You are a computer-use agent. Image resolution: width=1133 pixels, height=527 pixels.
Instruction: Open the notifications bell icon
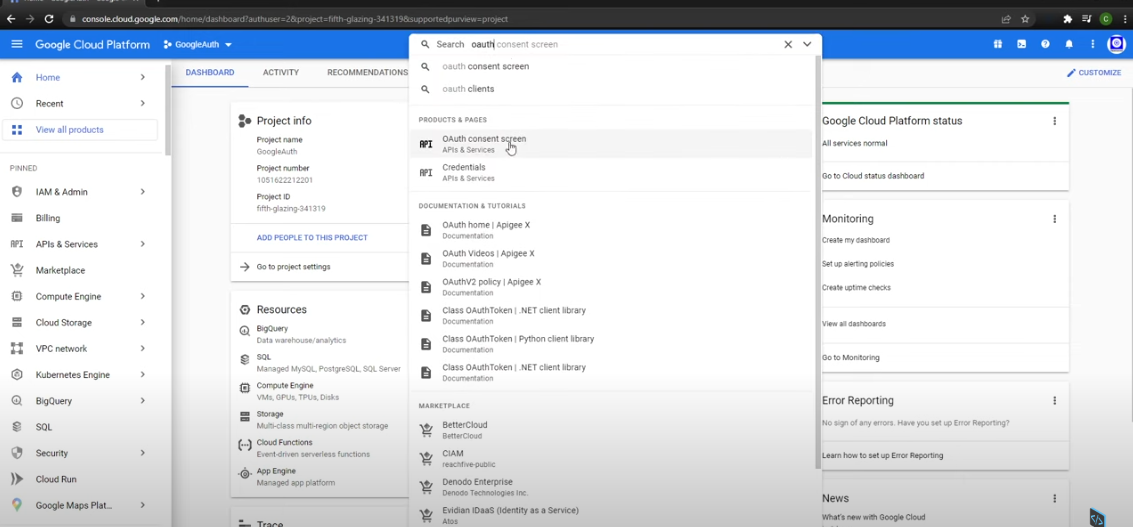click(x=1069, y=45)
